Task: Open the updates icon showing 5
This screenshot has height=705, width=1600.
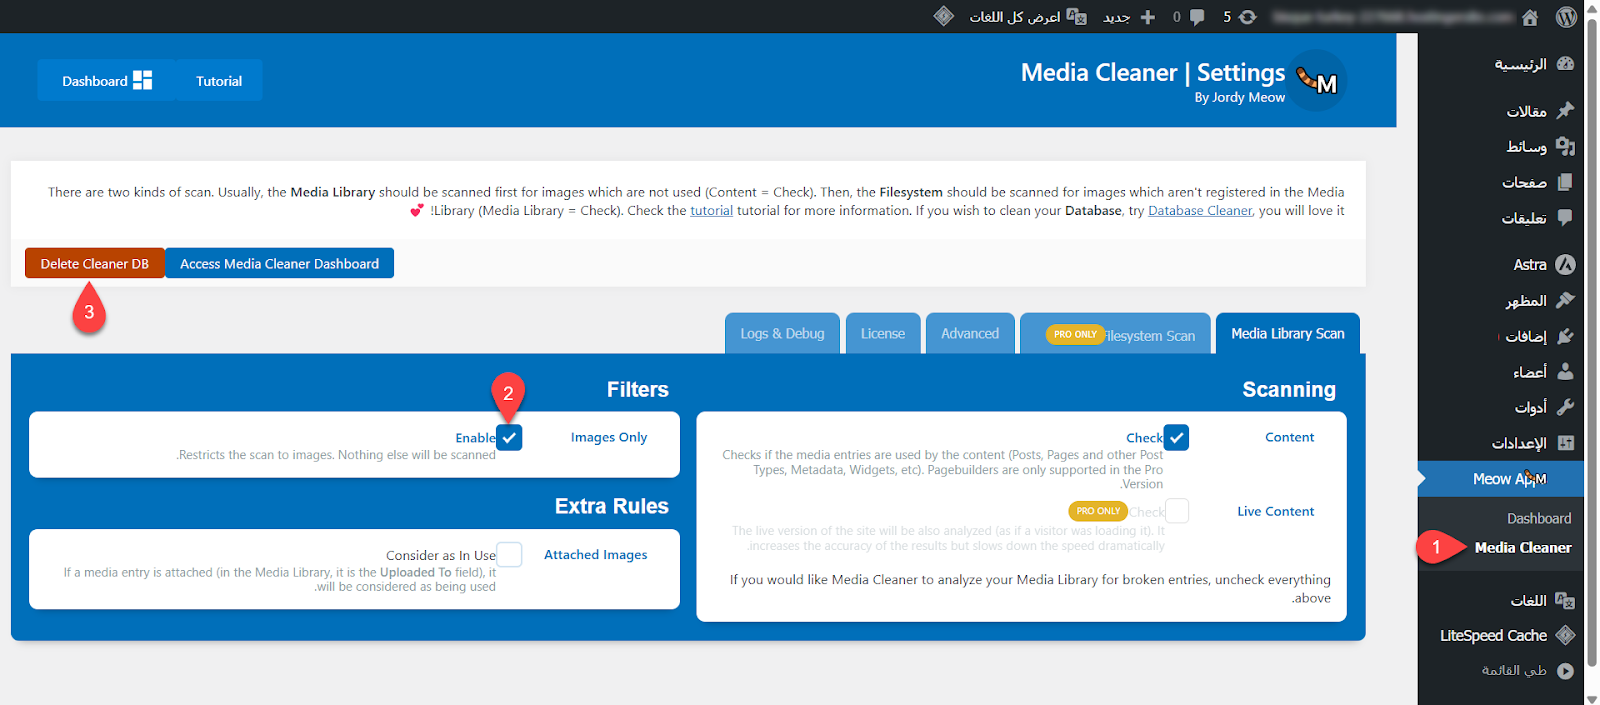Action: point(1247,17)
